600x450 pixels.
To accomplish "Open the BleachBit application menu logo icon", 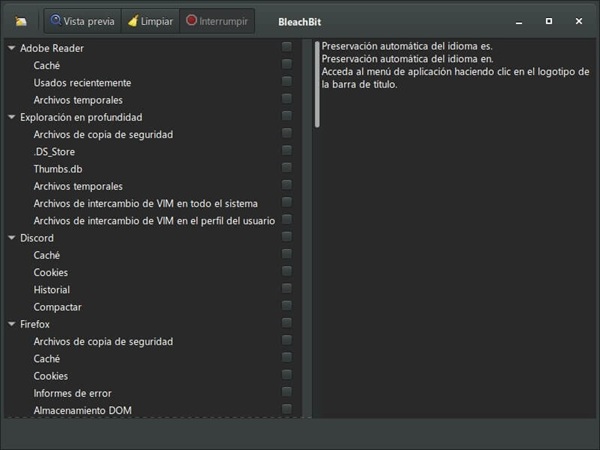I will pyautogui.click(x=21, y=21).
